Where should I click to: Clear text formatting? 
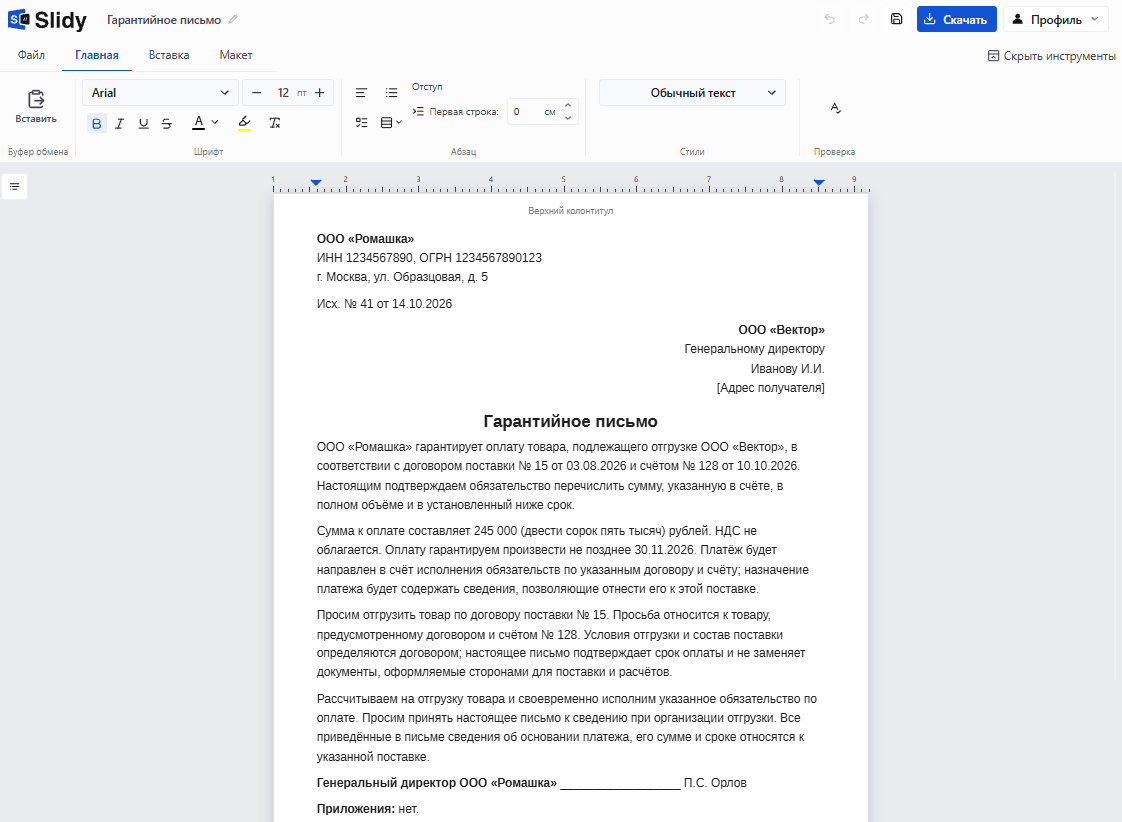(275, 123)
